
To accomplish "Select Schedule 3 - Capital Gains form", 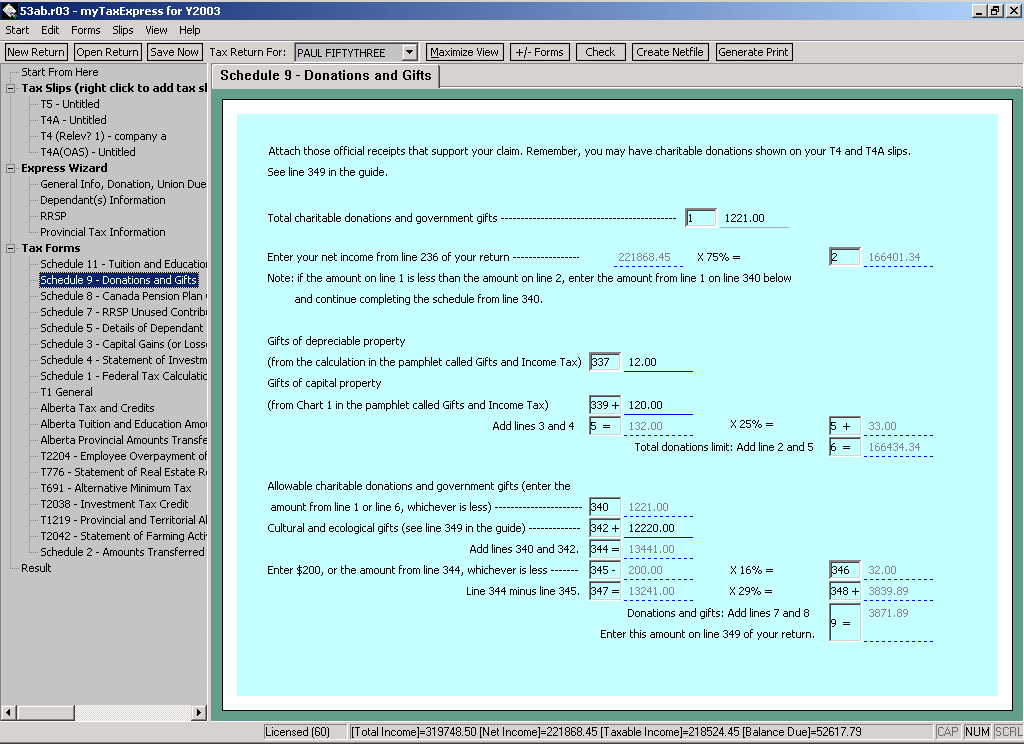I will click(122, 344).
